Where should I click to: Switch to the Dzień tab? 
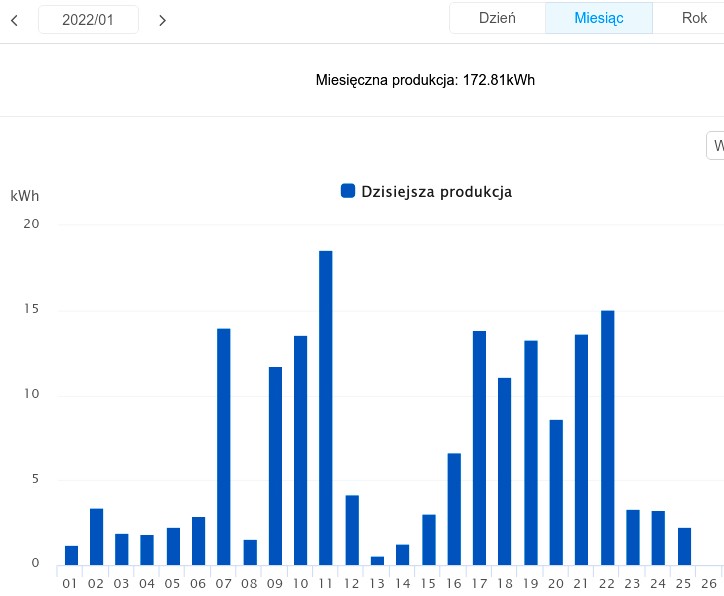pos(497,18)
